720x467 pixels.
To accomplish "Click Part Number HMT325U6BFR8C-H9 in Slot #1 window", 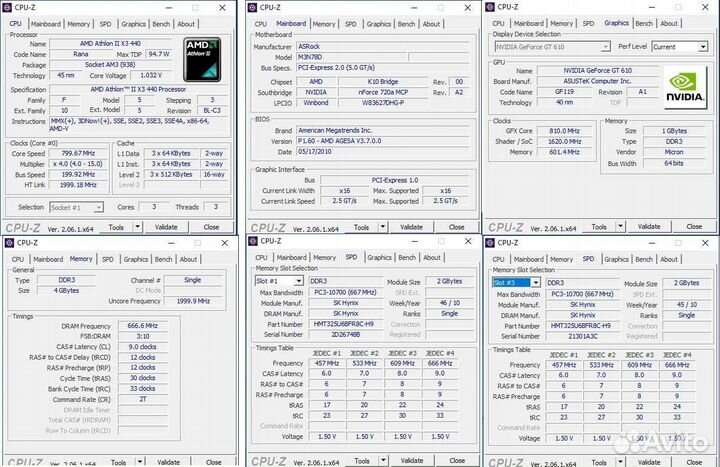I will (346, 324).
